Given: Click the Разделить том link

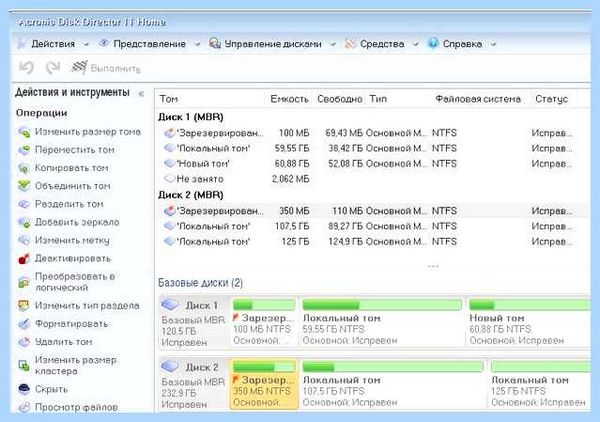Looking at the screenshot, I should tap(69, 204).
